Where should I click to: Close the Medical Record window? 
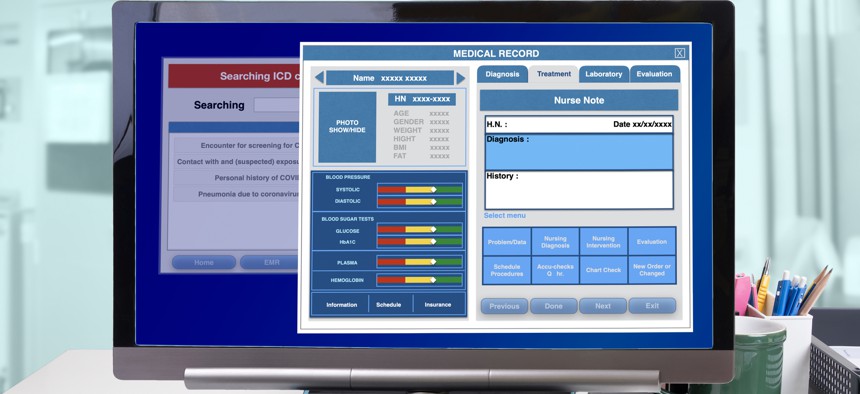coord(680,53)
